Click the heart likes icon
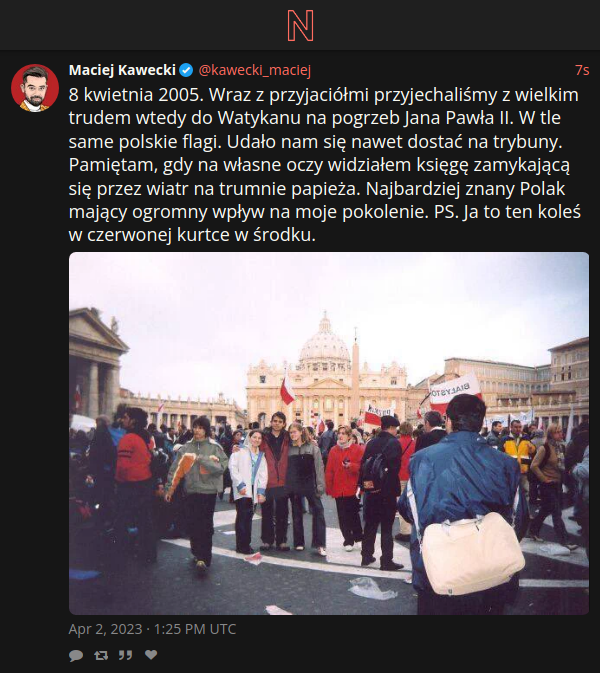The image size is (600, 673). (151, 655)
